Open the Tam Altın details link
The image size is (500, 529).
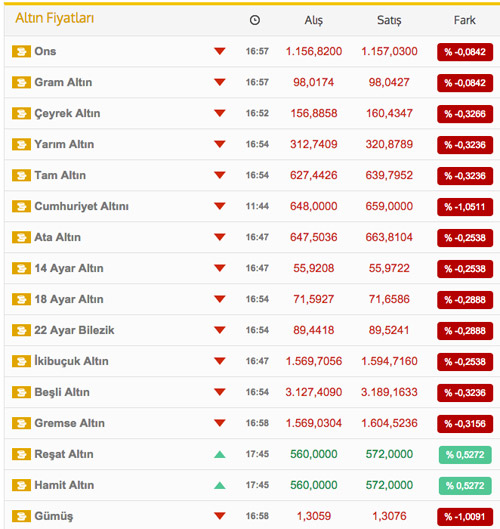click(x=60, y=175)
